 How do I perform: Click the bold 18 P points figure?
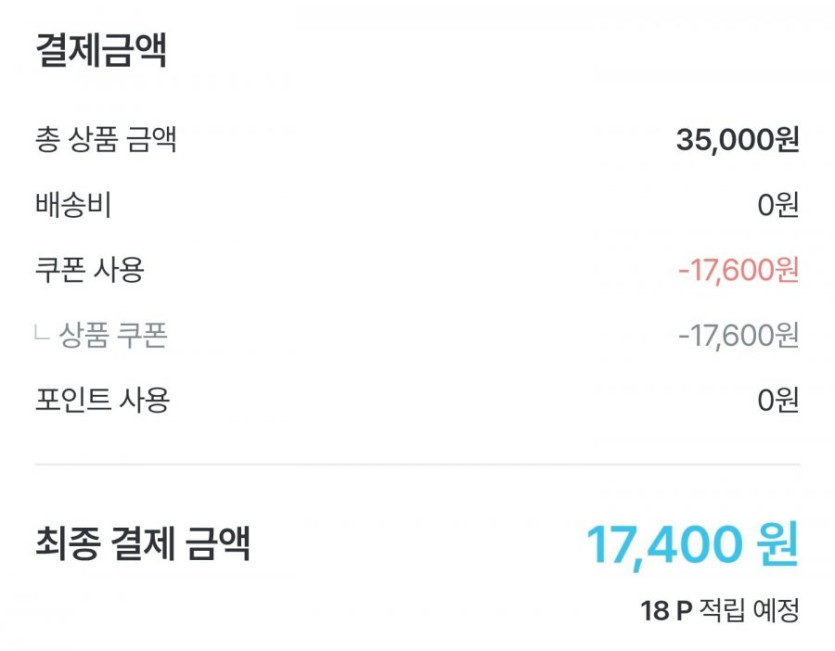click(x=666, y=610)
